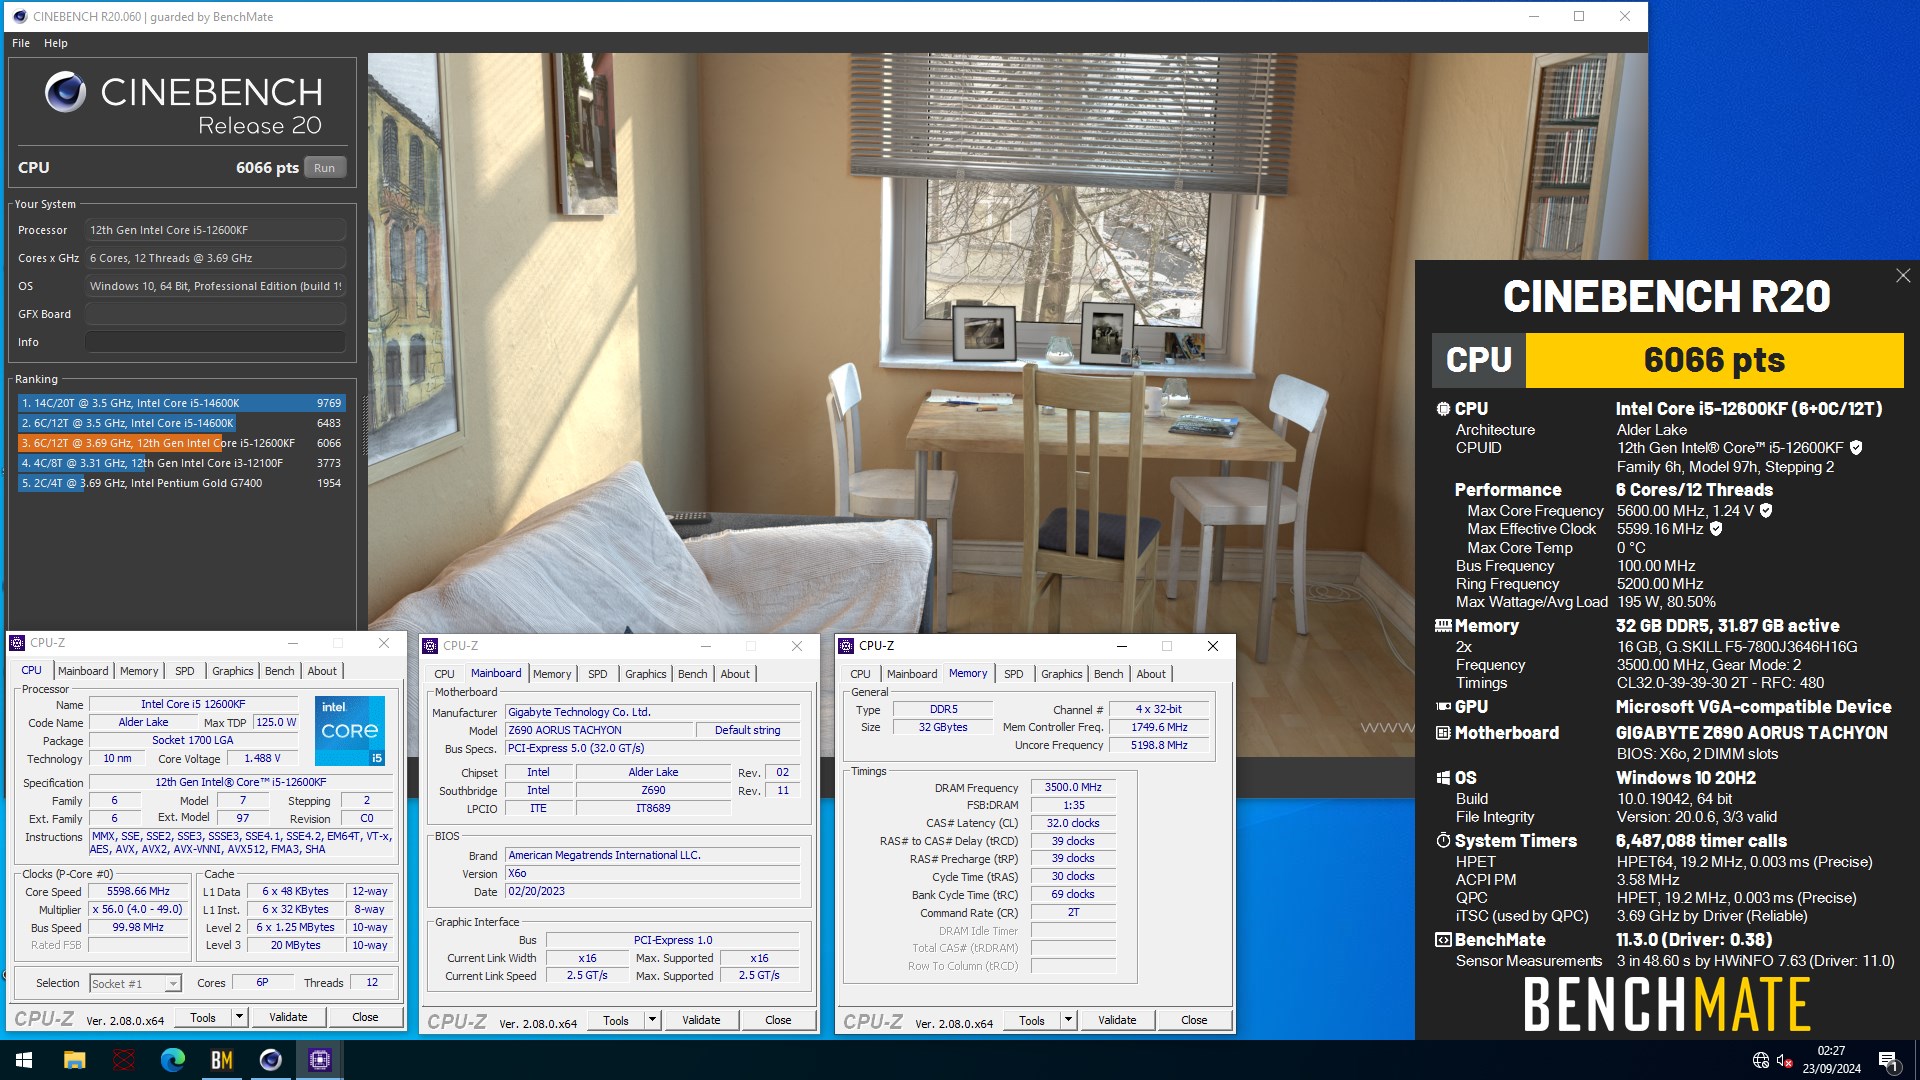The image size is (1920, 1080).
Task: Click the CPU-Z icon in Mainboard window title
Action: tap(430, 646)
